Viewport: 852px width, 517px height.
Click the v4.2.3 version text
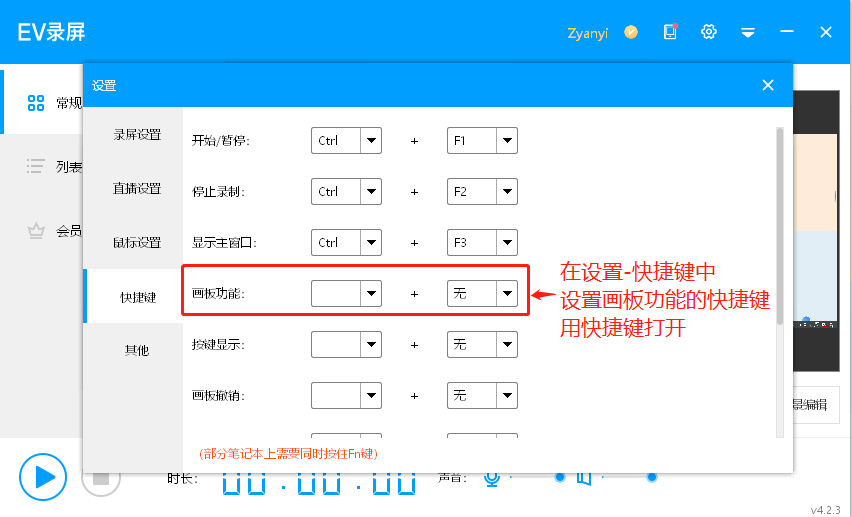(825, 510)
